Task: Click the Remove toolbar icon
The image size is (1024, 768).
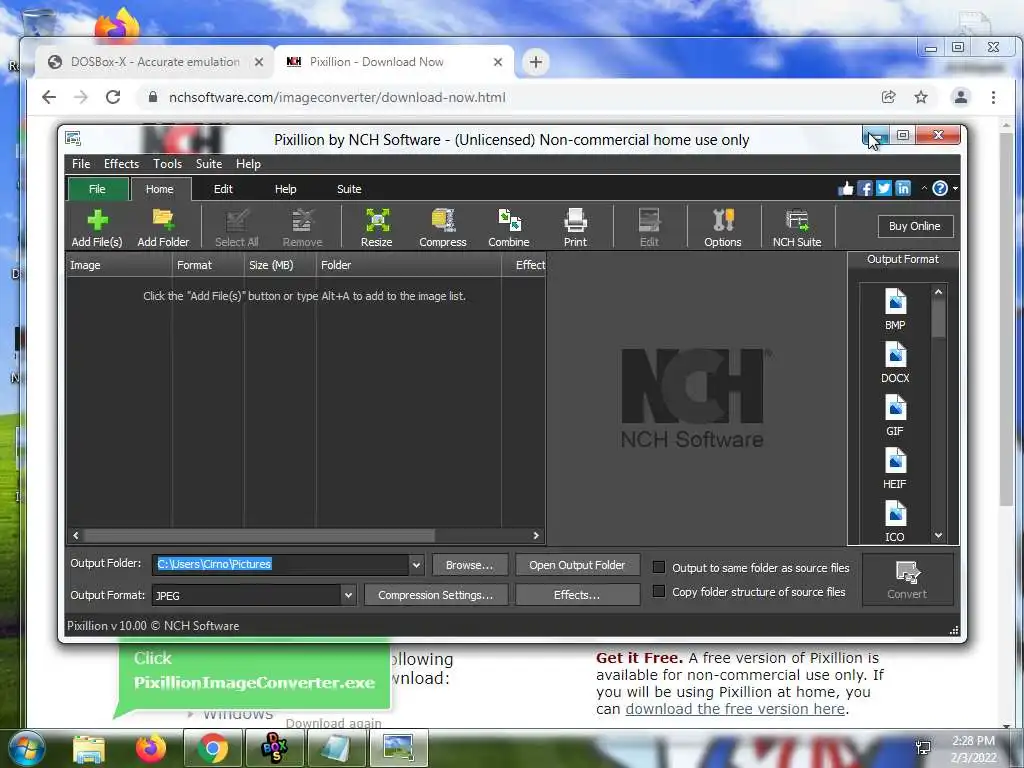Action: tap(302, 227)
